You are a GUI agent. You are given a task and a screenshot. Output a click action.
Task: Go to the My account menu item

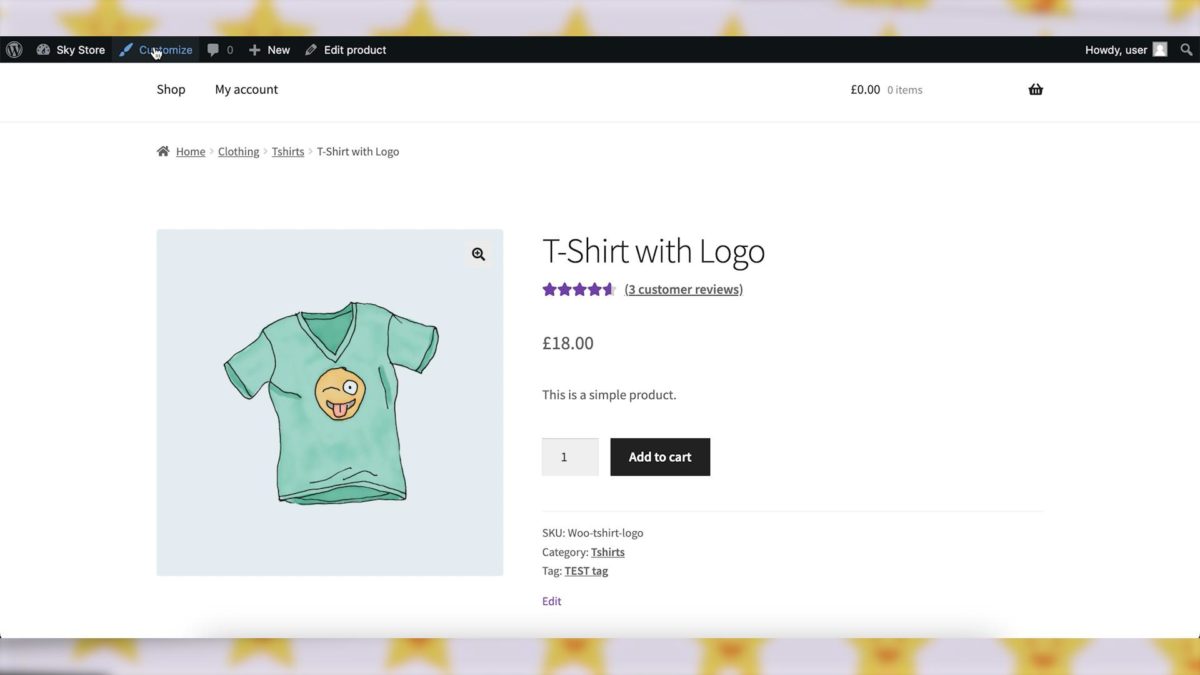click(x=245, y=89)
